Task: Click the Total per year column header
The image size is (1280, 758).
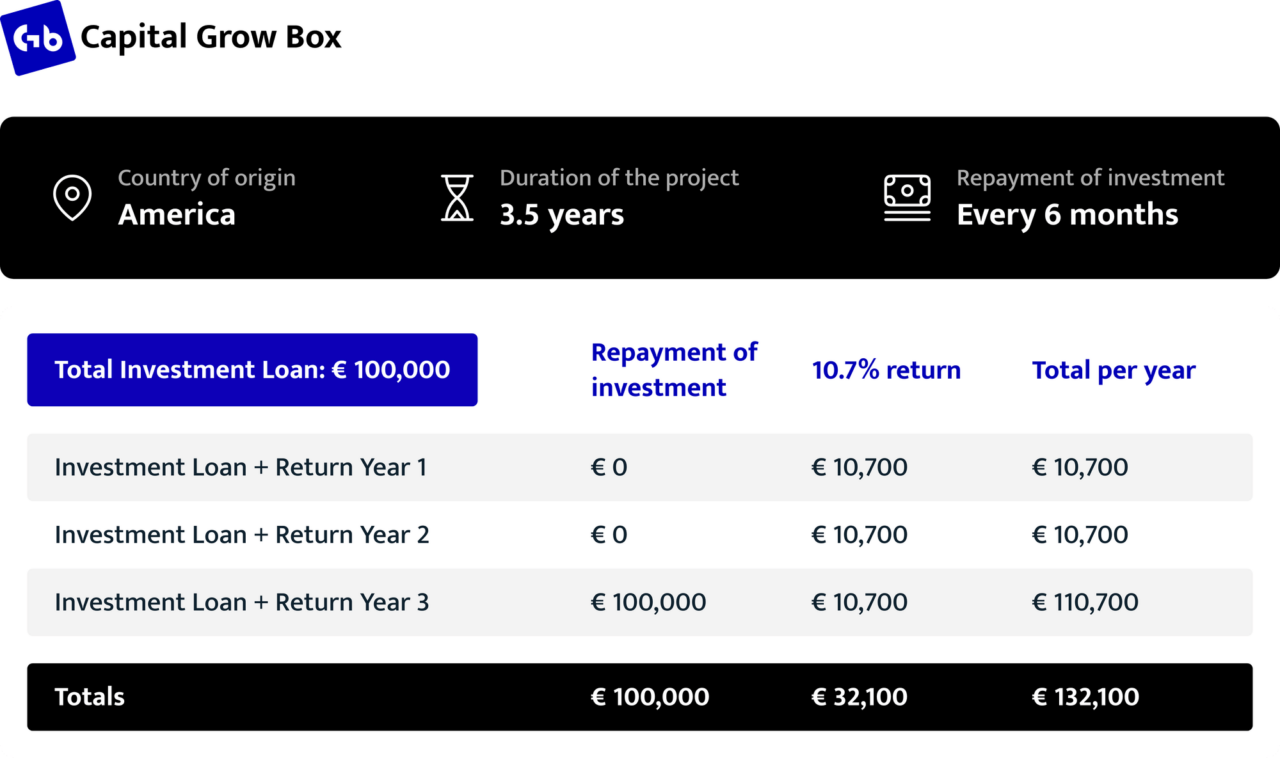Action: point(1114,370)
